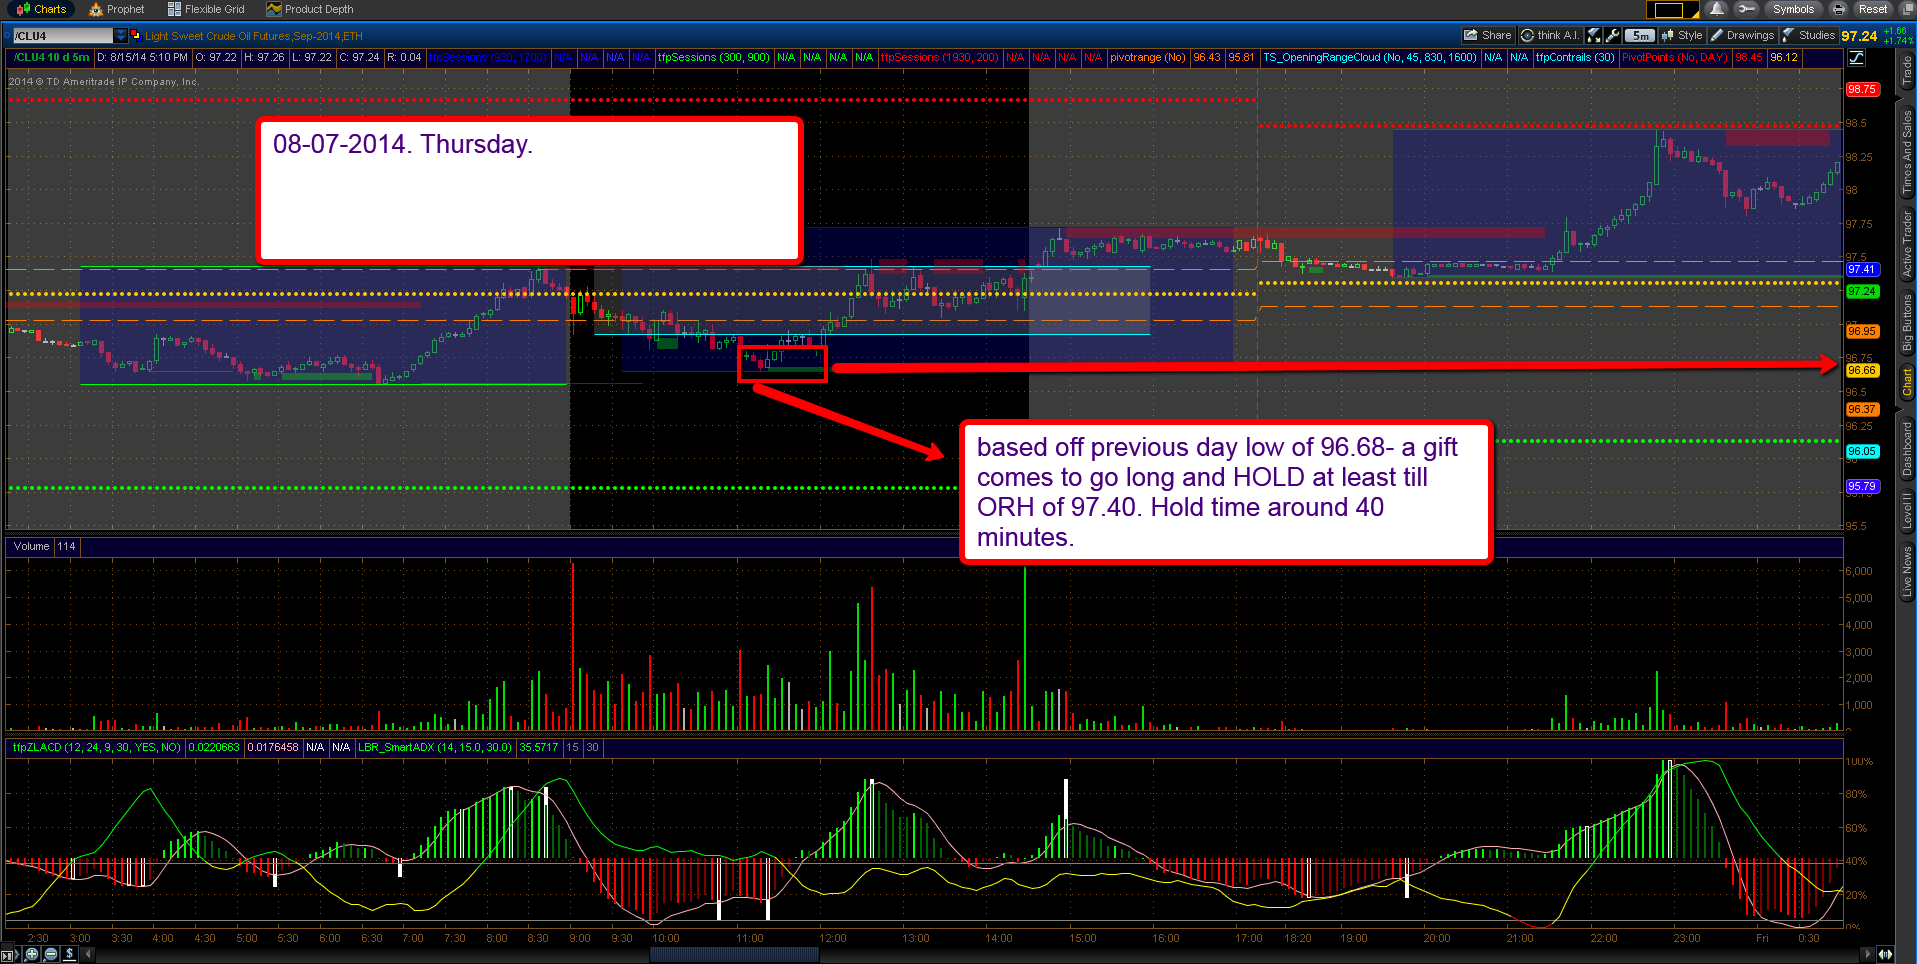
Task: Click the scroll-to-end icon at bottom left
Action: coord(9,955)
